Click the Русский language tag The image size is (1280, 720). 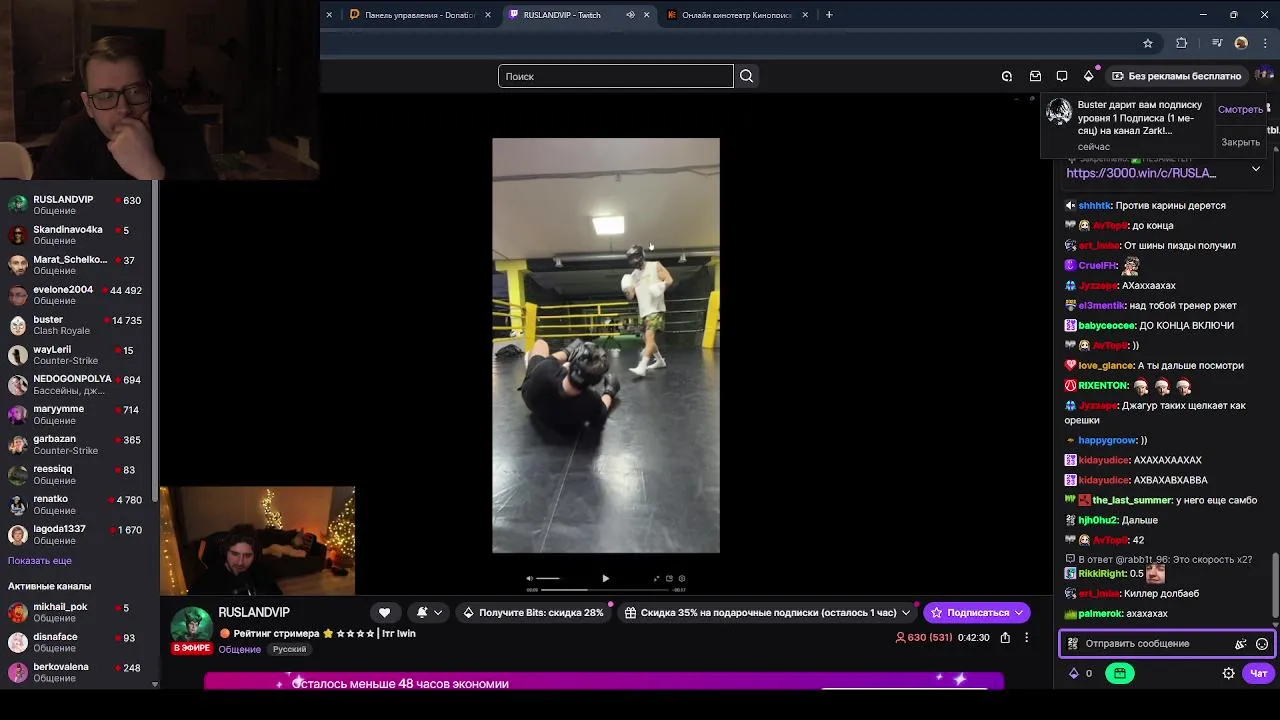289,649
